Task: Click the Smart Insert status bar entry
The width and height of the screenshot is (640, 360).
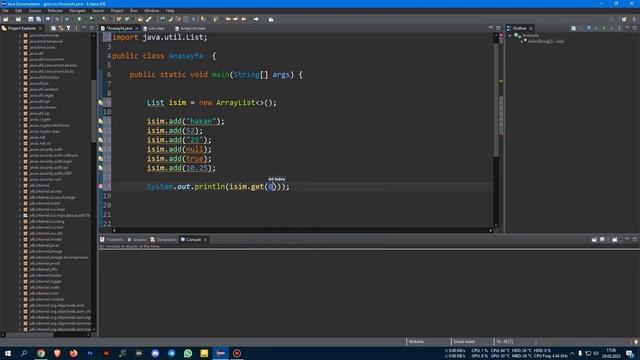Action: tap(464, 342)
